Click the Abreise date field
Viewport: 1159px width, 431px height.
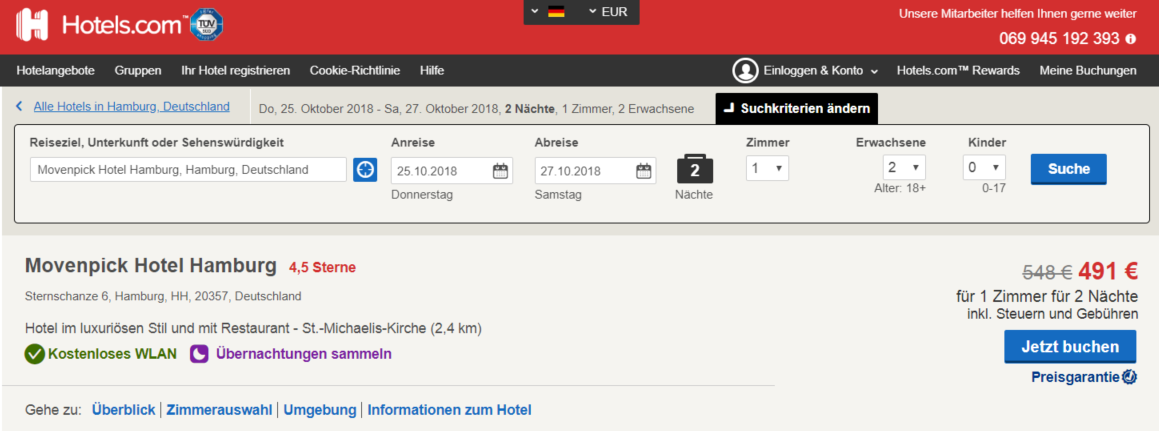[x=595, y=171]
